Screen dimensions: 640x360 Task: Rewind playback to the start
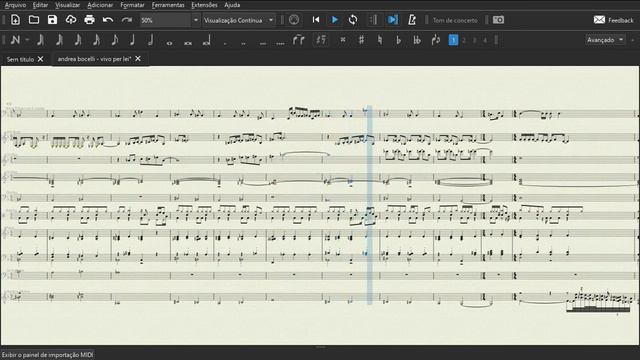coord(316,20)
